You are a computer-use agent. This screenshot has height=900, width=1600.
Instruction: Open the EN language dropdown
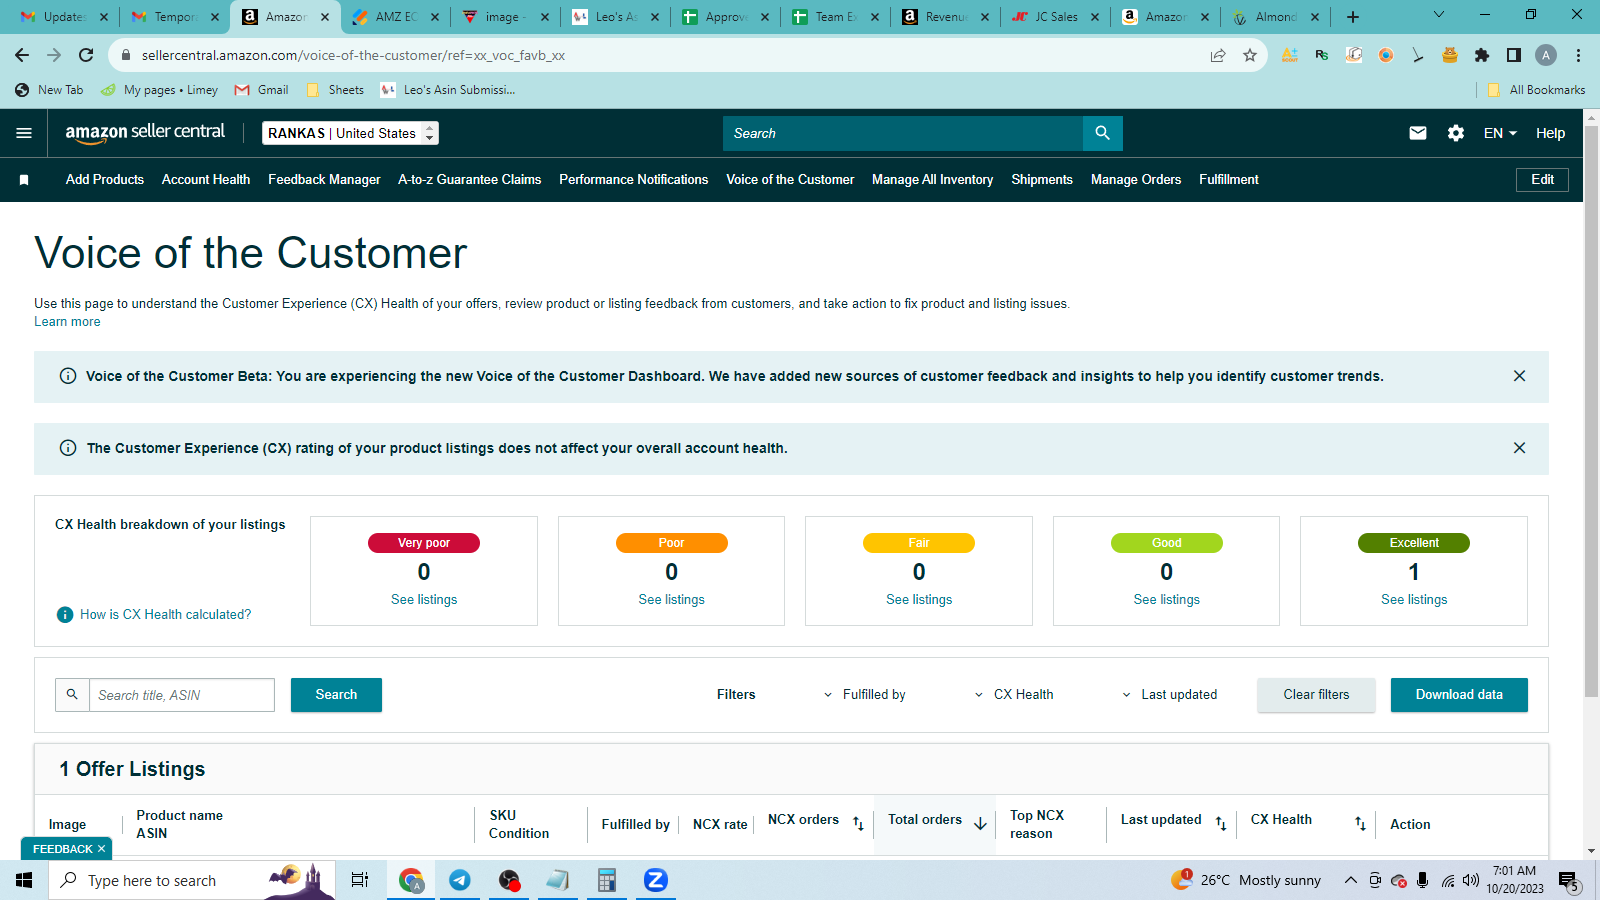coord(1500,133)
